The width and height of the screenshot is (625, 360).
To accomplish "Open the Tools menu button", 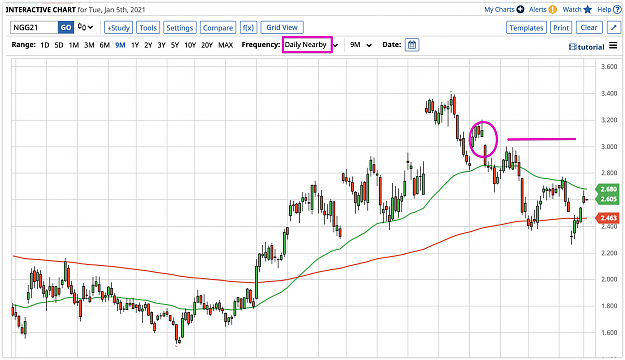I will (x=148, y=28).
